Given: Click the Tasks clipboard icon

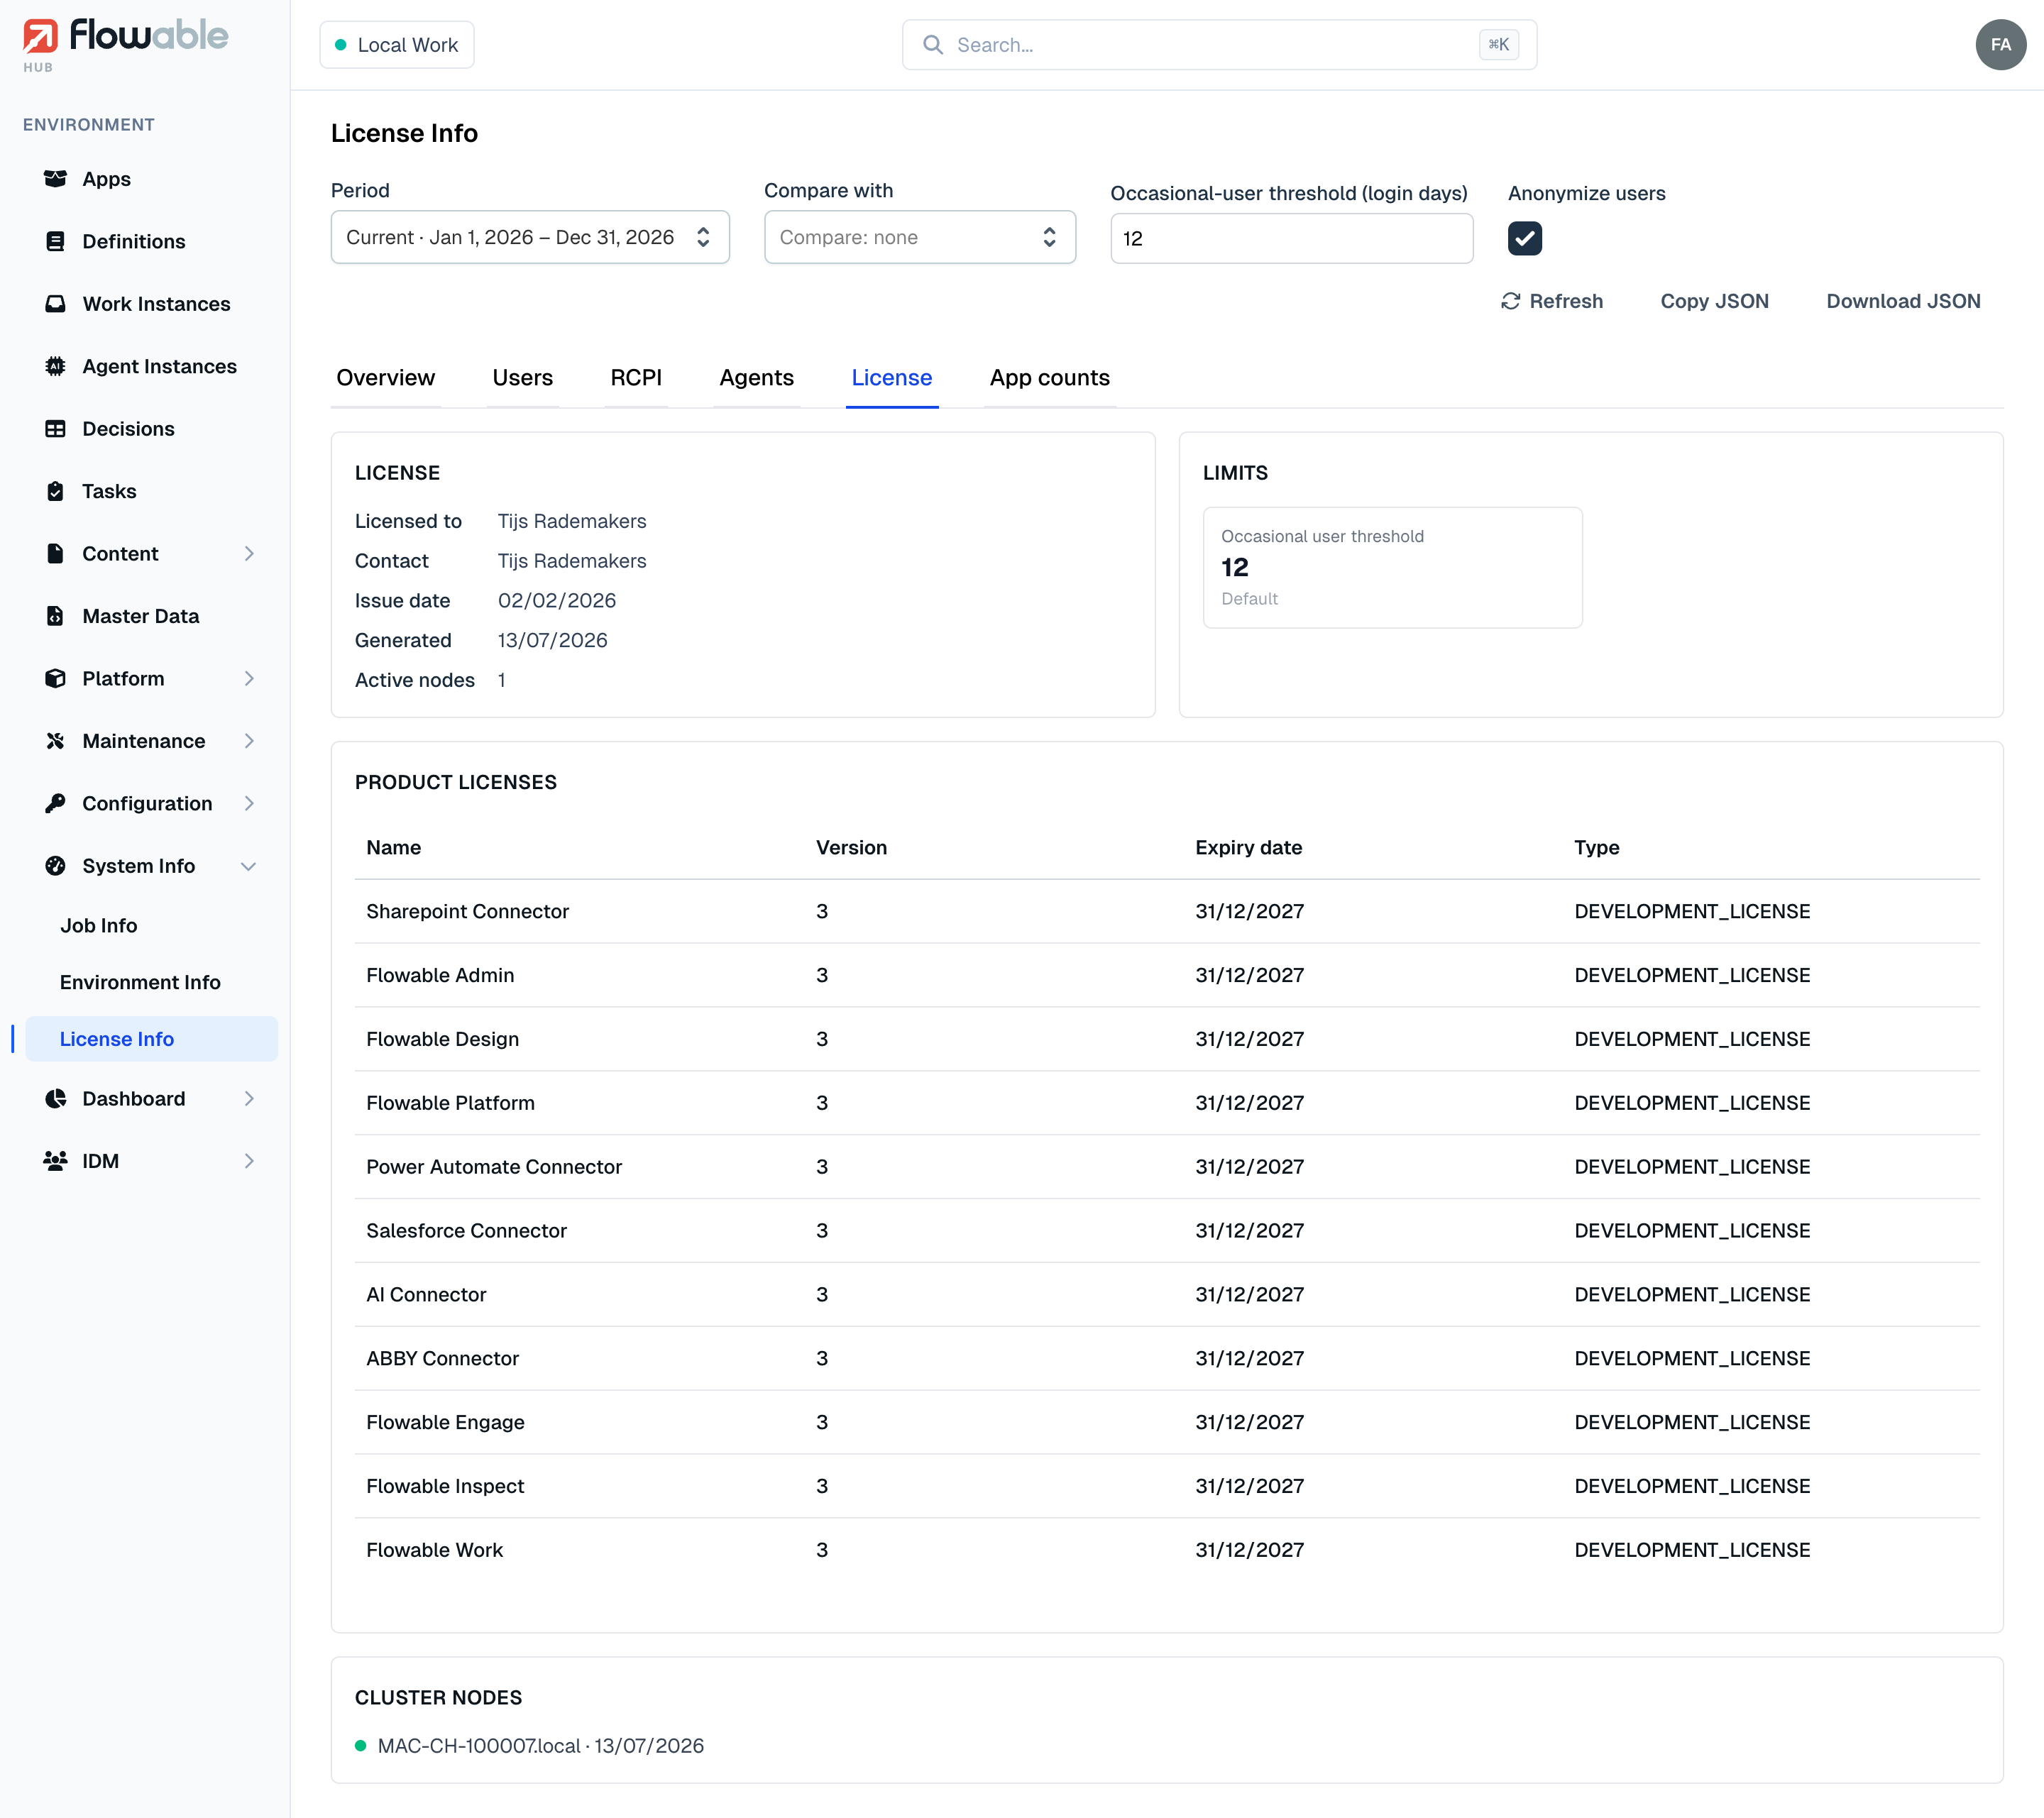Looking at the screenshot, I should coord(55,491).
